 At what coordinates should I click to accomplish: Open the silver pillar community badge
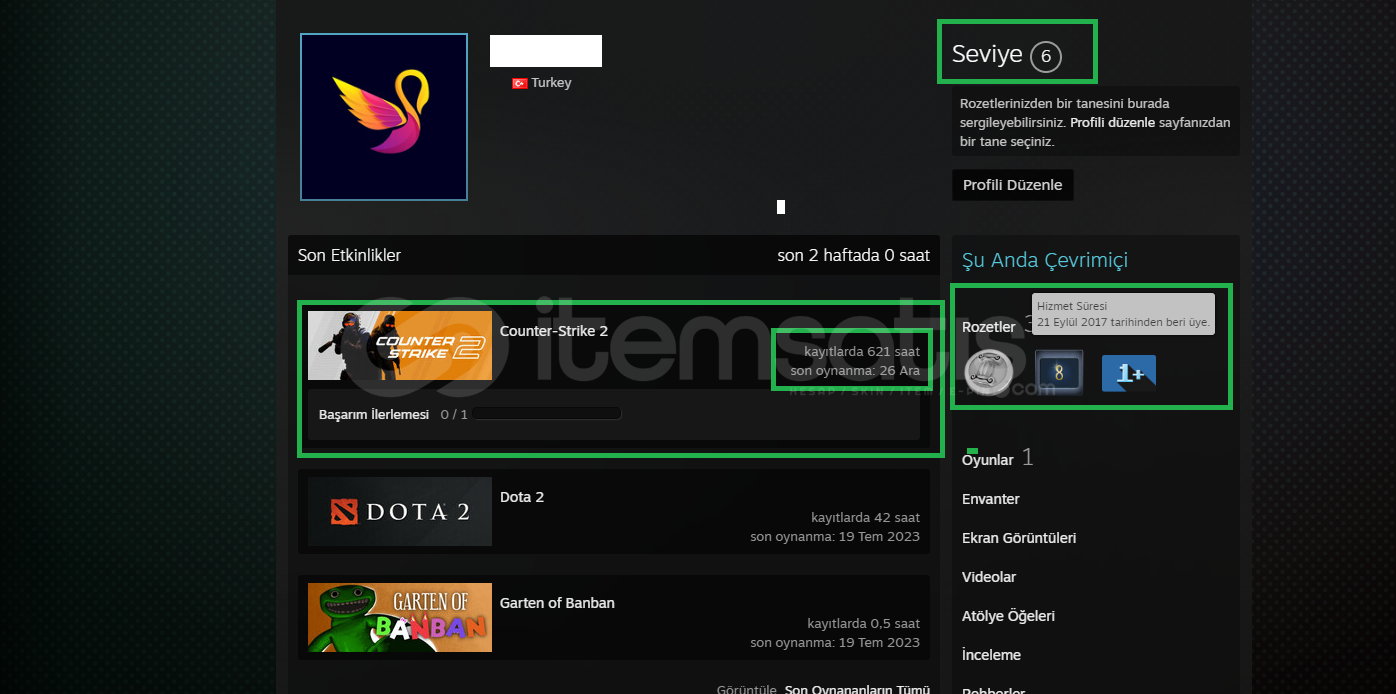point(988,372)
